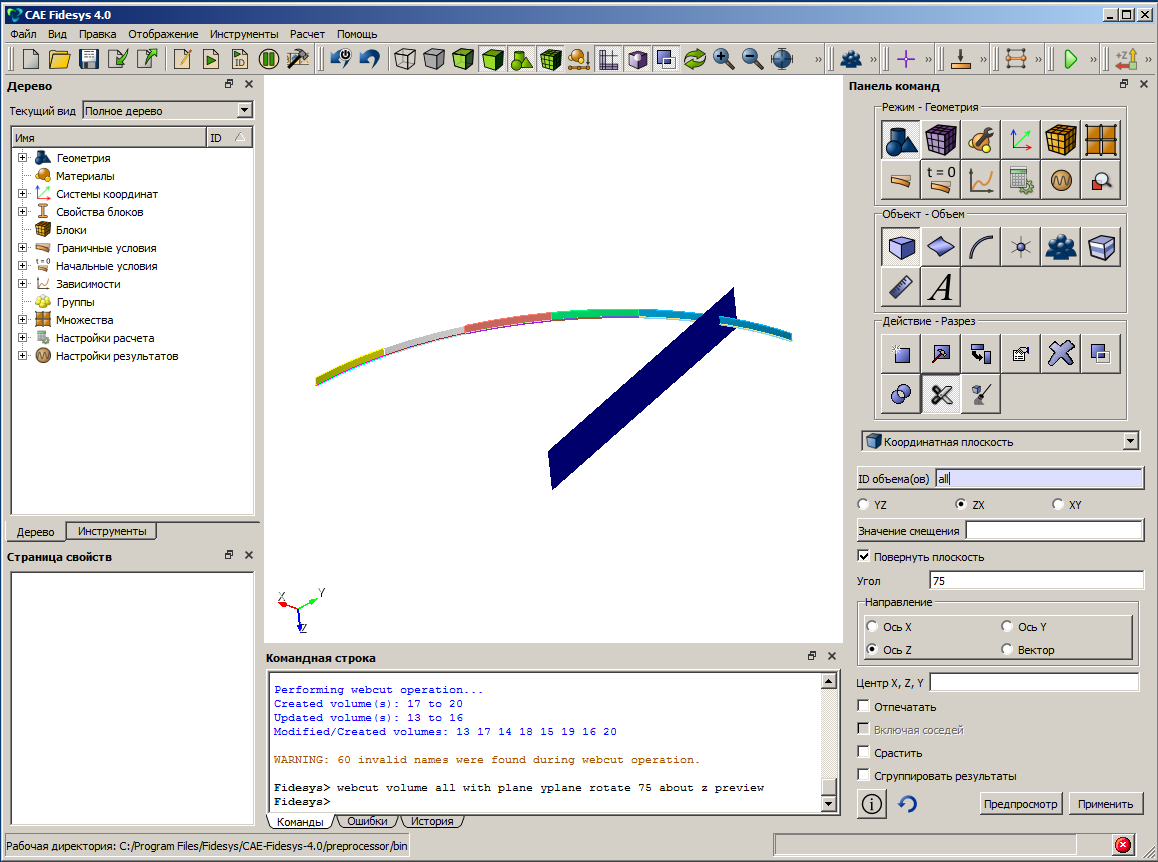Expand the Зависимости tree node
Screen dimensions: 1158x862
click(22, 284)
